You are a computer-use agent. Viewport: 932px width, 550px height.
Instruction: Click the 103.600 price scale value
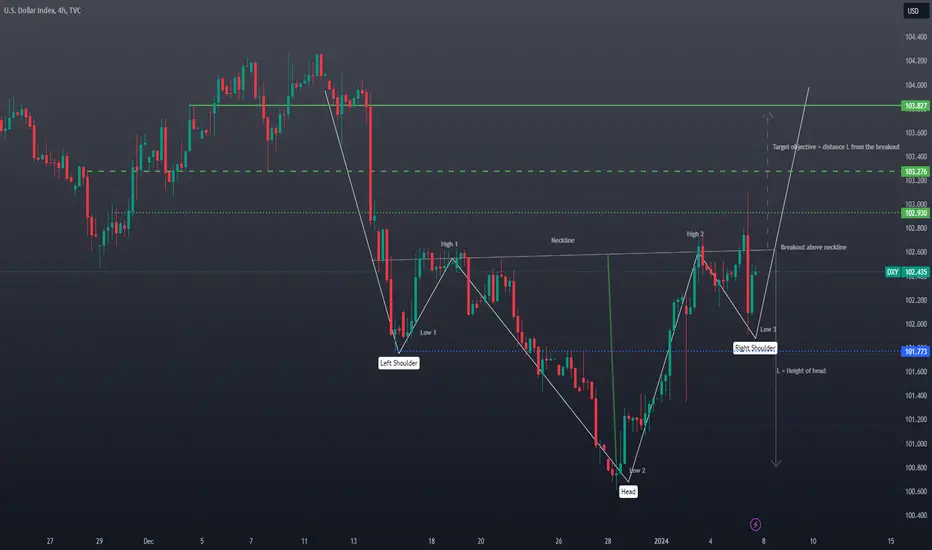coord(915,133)
